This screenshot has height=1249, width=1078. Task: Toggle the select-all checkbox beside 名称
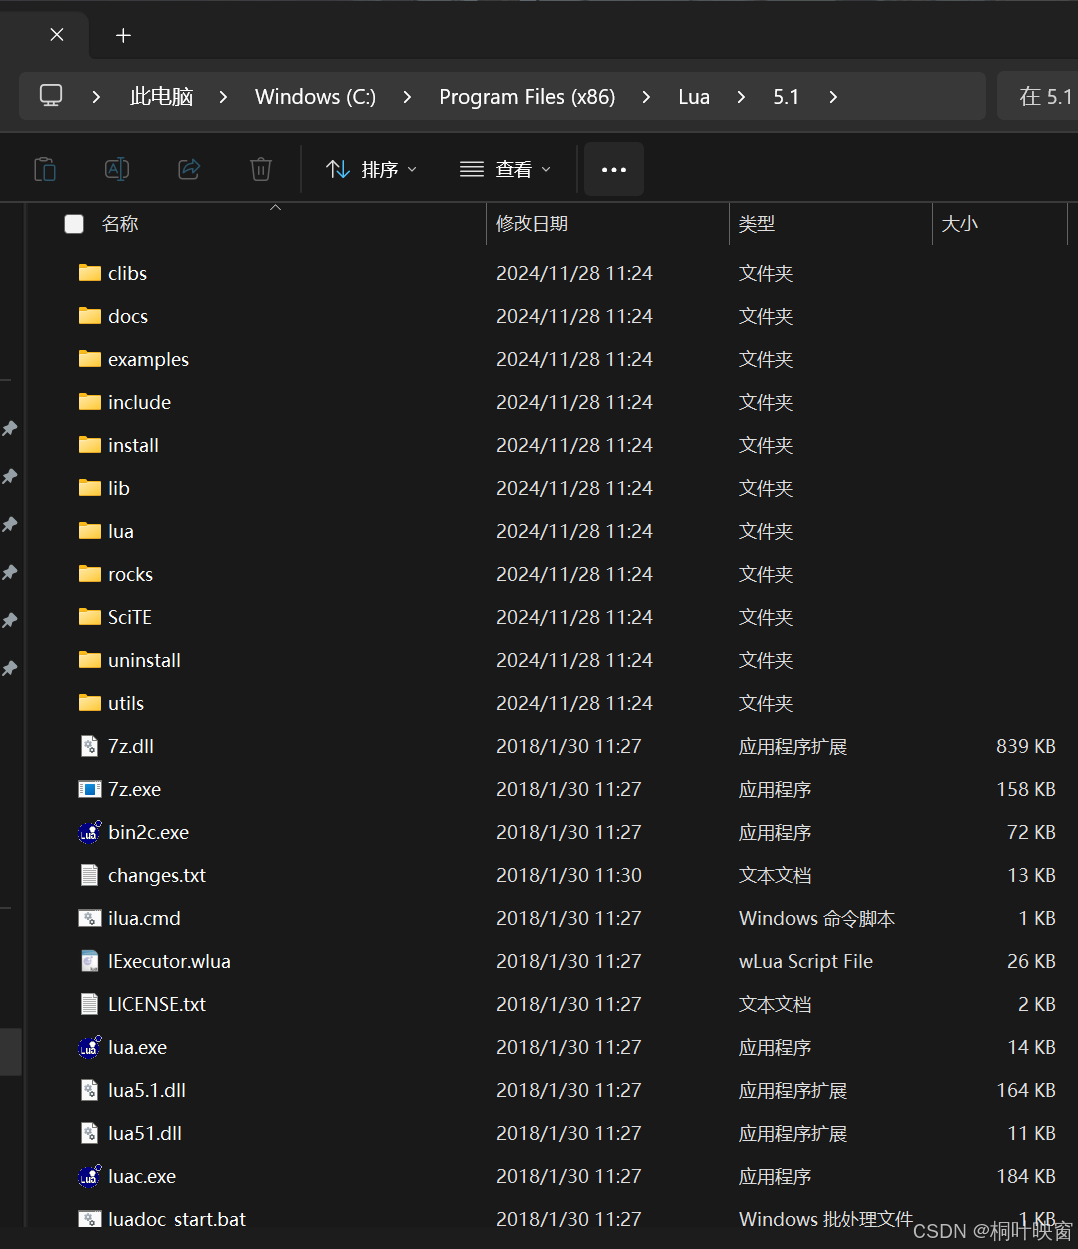(74, 224)
